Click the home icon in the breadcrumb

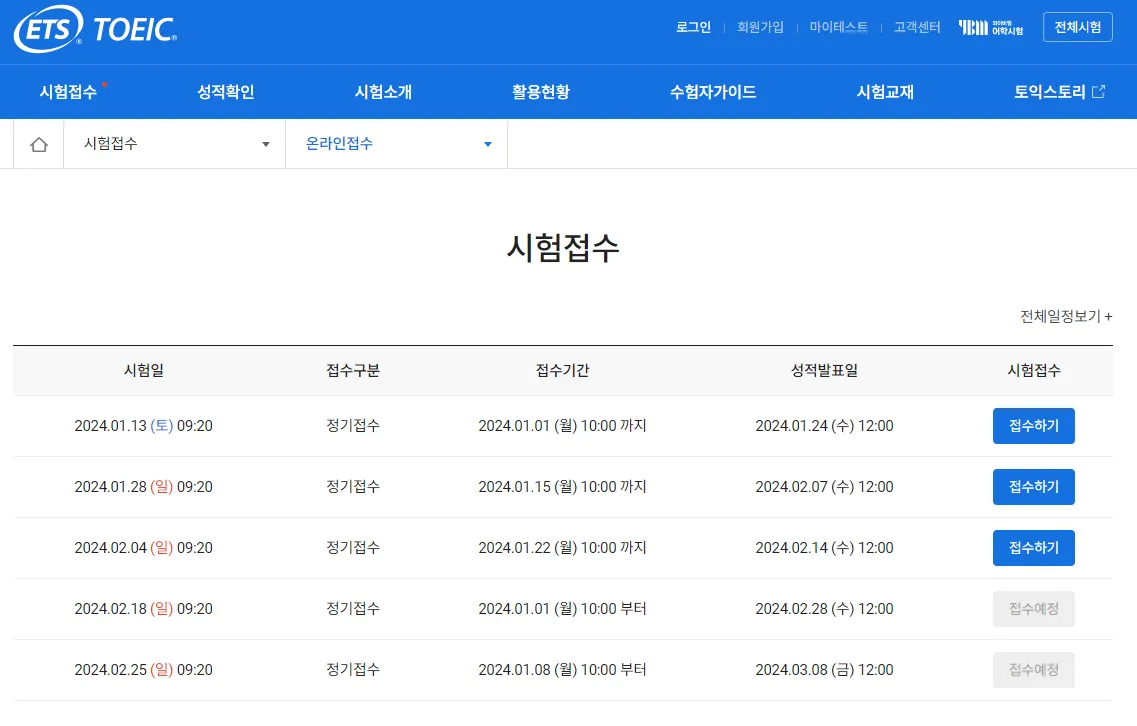click(37, 144)
